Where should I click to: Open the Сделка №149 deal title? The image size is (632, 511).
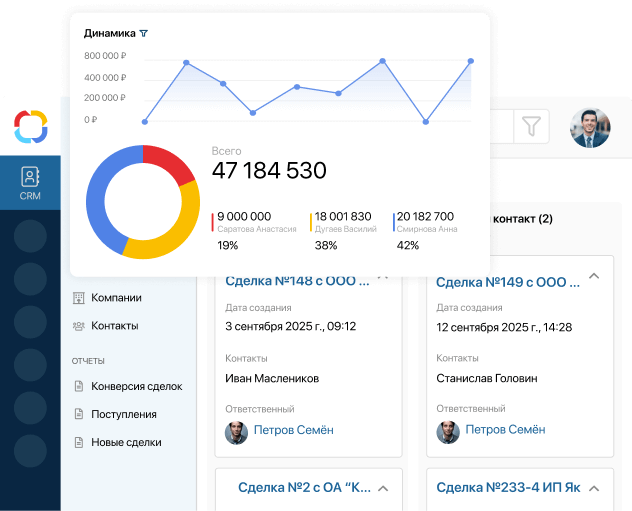pos(508,282)
